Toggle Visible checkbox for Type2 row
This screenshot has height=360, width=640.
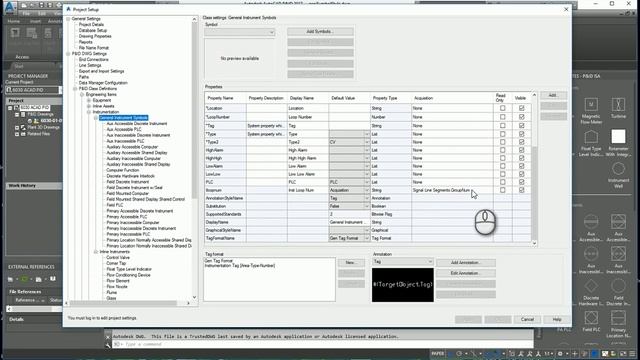click(521, 142)
